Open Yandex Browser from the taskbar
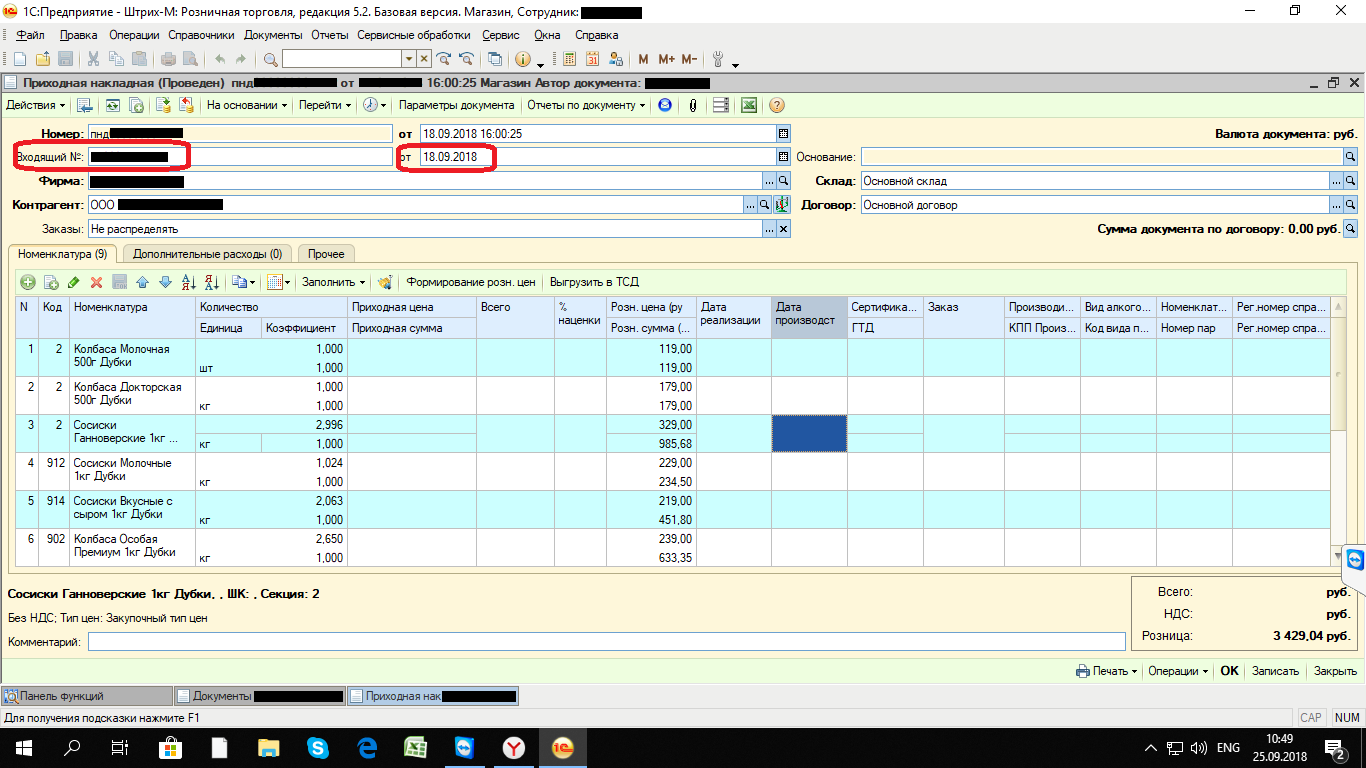This screenshot has height=768, width=1366. tap(514, 747)
